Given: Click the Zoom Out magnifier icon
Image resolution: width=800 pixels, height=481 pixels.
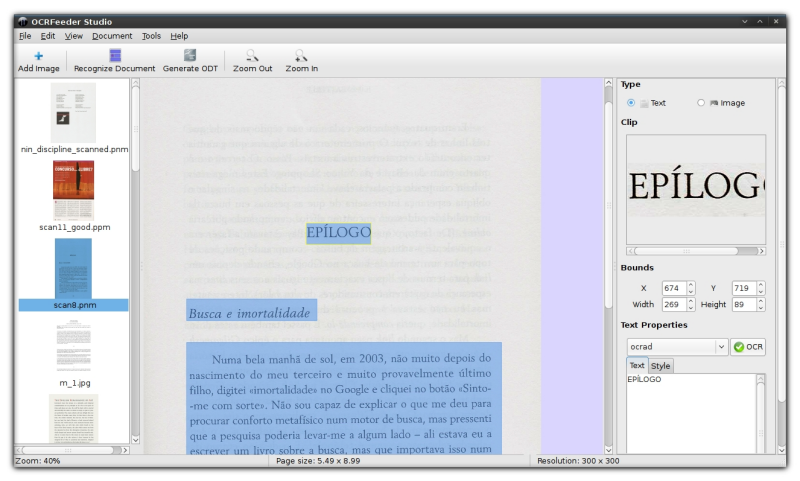Looking at the screenshot, I should click(252, 55).
